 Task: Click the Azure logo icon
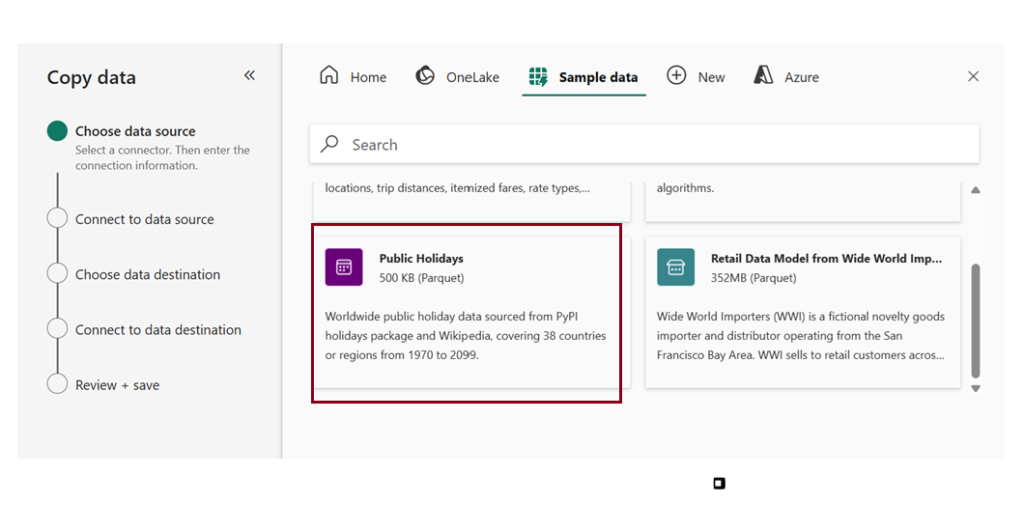[764, 76]
